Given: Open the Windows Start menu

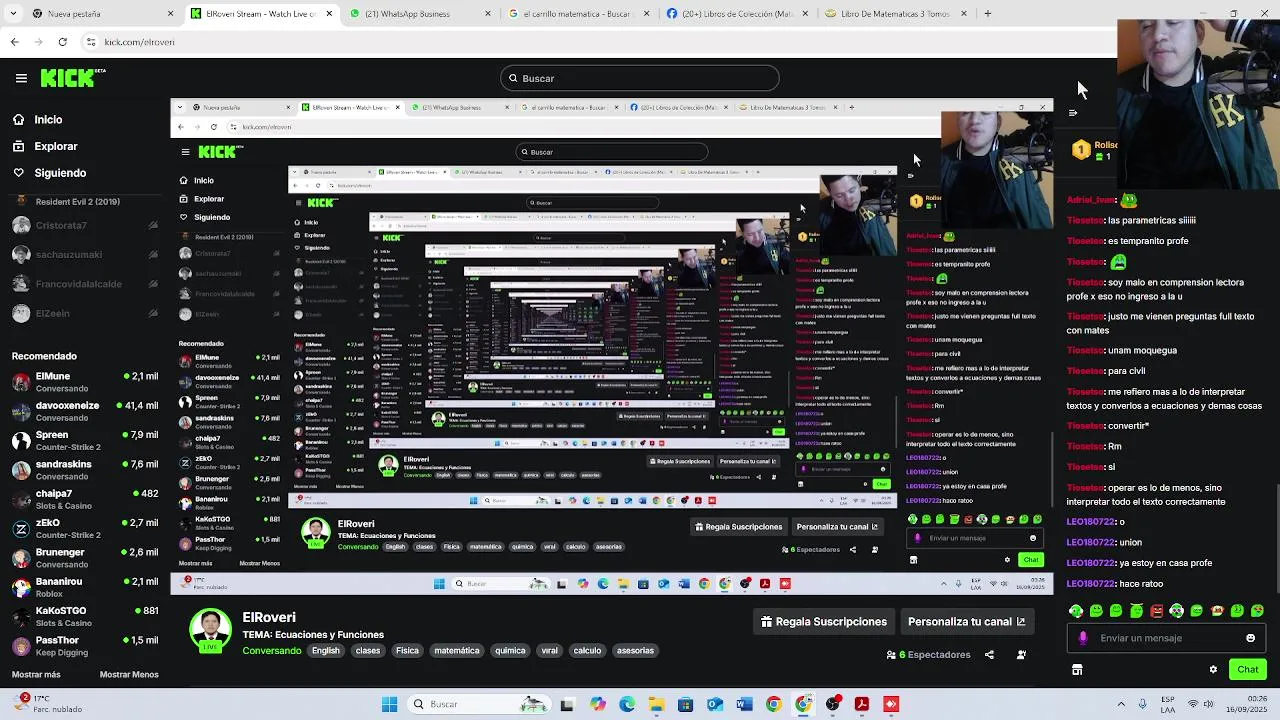Looking at the screenshot, I should (389, 704).
